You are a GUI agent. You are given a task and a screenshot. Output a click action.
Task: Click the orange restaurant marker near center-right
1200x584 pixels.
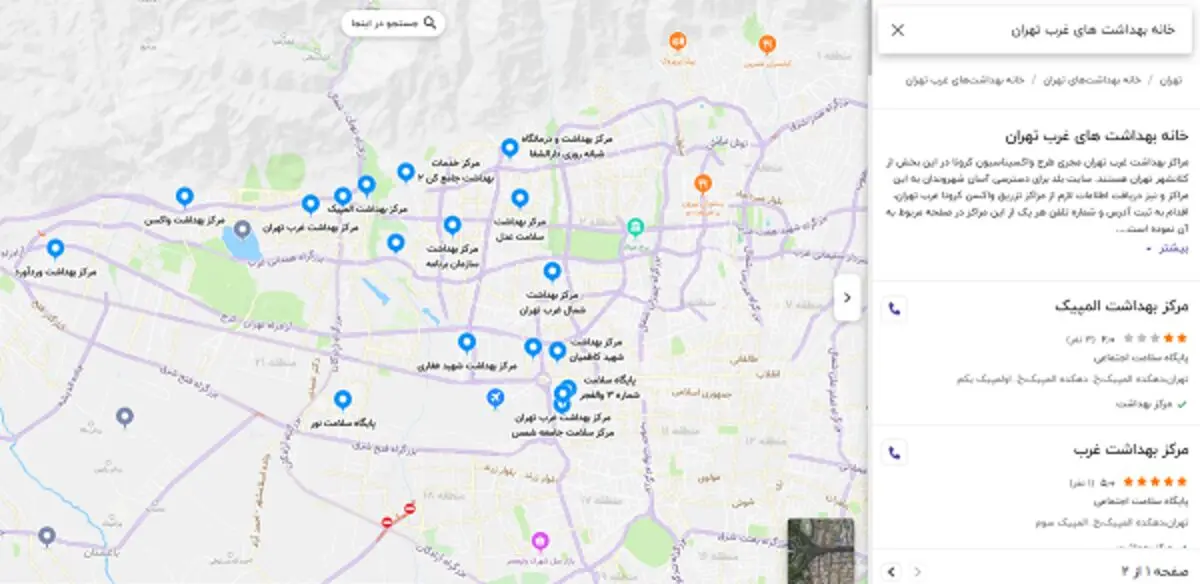tap(702, 185)
